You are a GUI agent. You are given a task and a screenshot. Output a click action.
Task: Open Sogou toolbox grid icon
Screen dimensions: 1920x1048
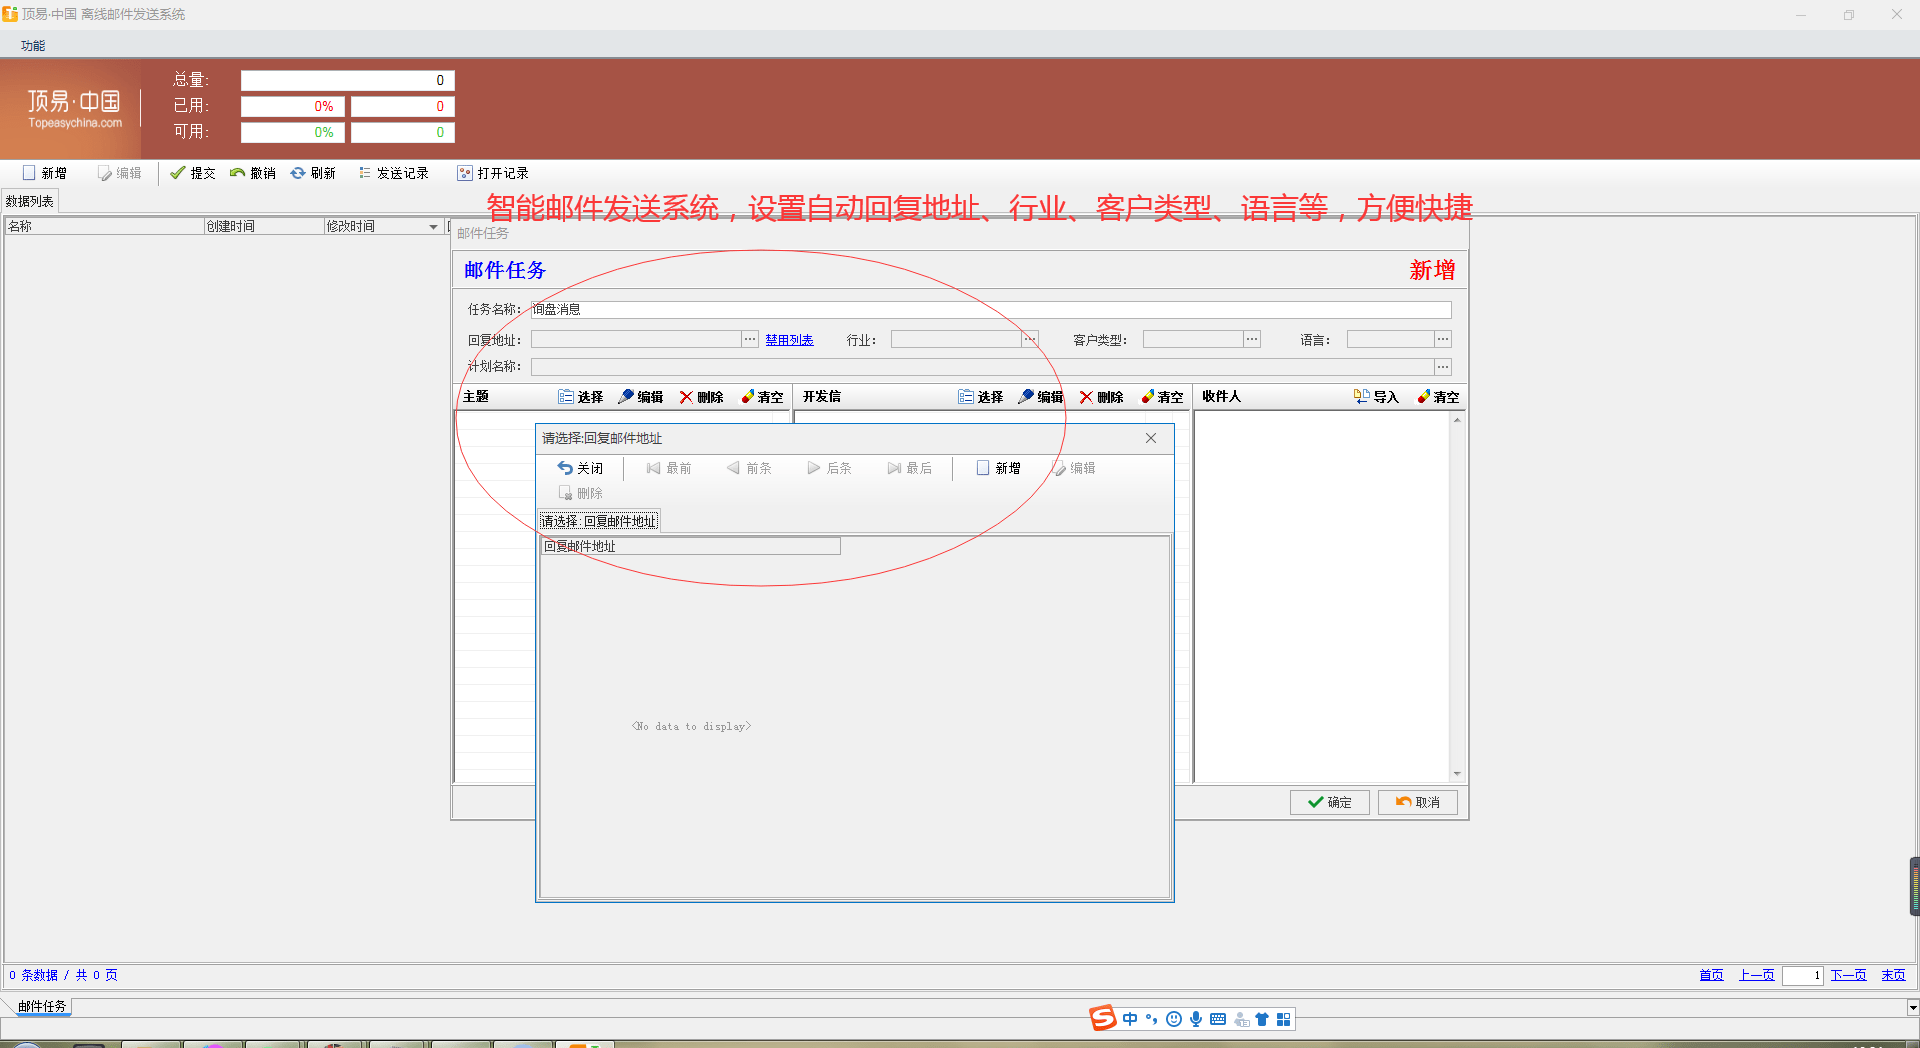pyautogui.click(x=1284, y=1019)
